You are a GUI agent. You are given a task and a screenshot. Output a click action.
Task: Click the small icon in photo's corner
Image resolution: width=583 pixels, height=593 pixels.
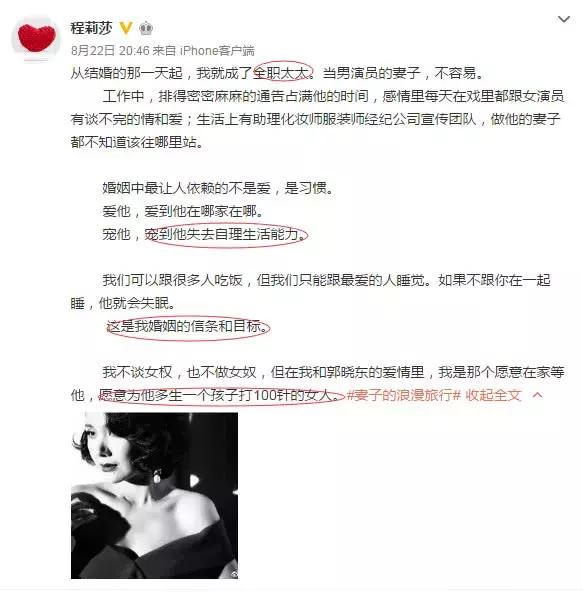click(234, 574)
